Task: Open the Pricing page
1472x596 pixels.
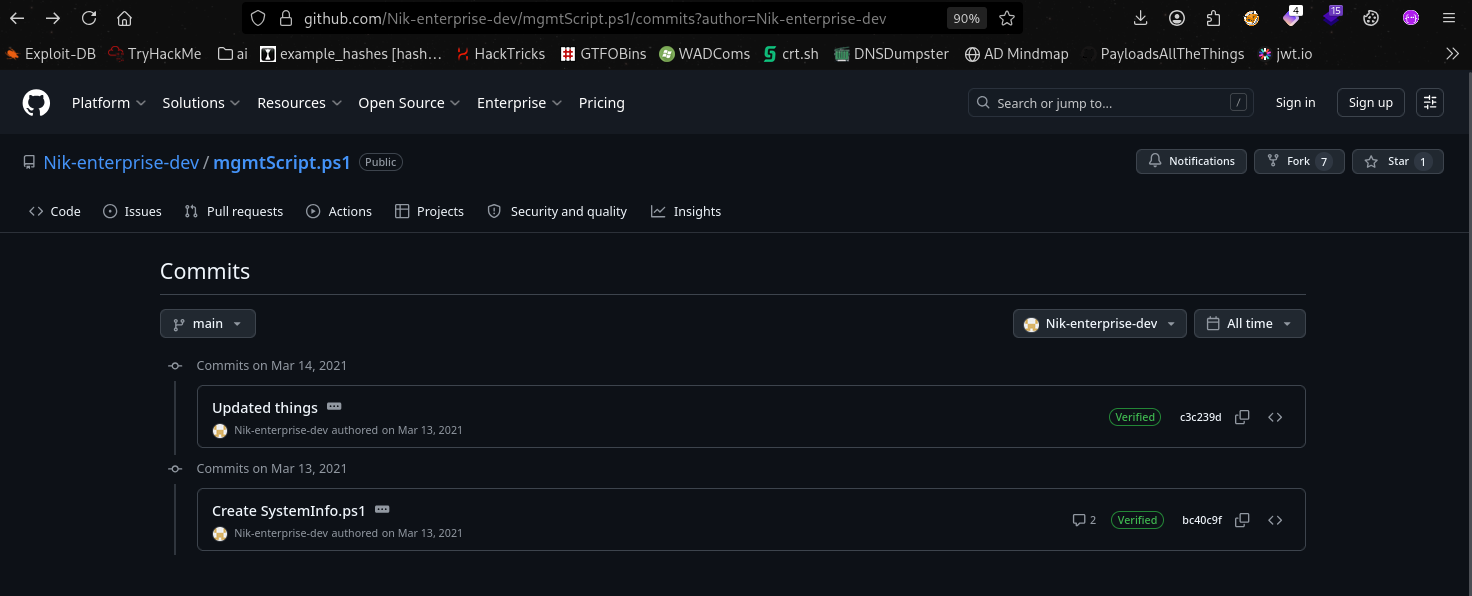Action: click(602, 103)
